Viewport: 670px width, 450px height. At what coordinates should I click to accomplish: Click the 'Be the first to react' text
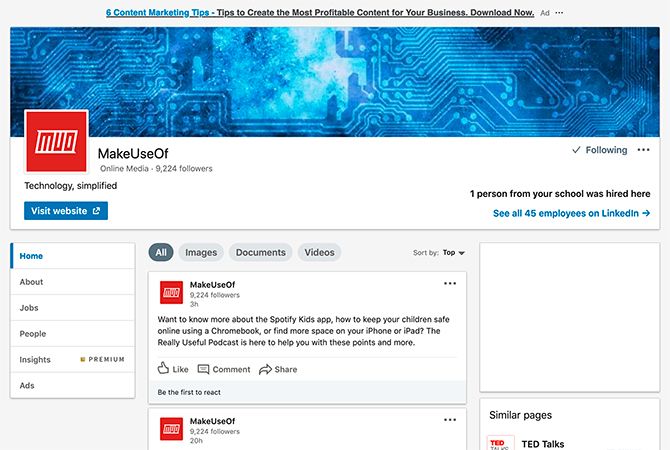coord(189,392)
